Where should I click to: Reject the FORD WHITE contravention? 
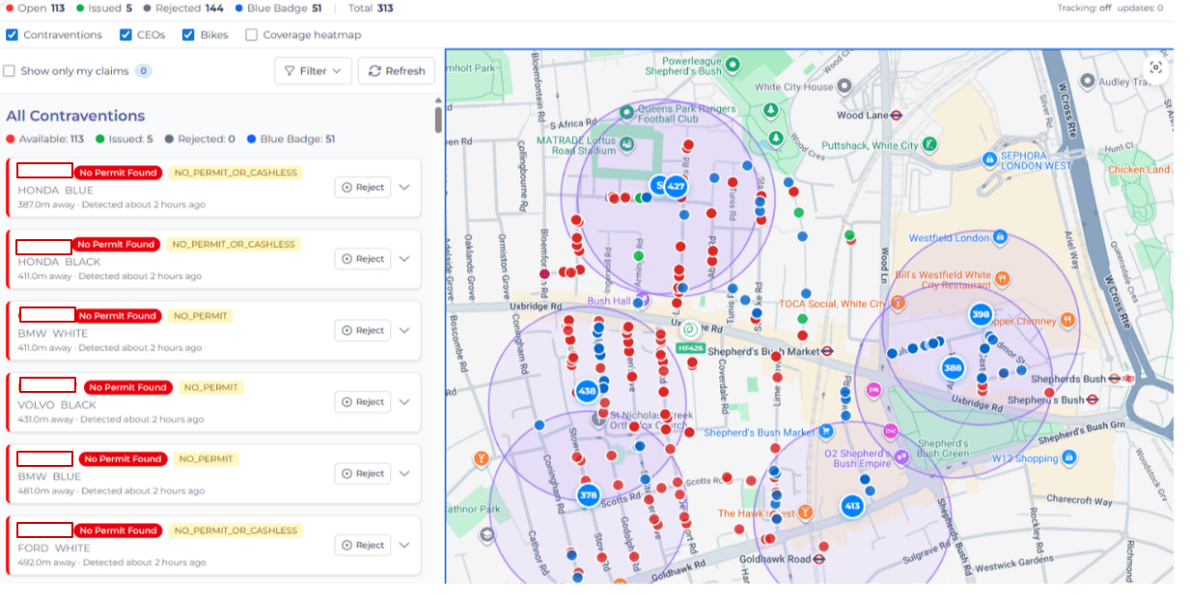[x=363, y=545]
